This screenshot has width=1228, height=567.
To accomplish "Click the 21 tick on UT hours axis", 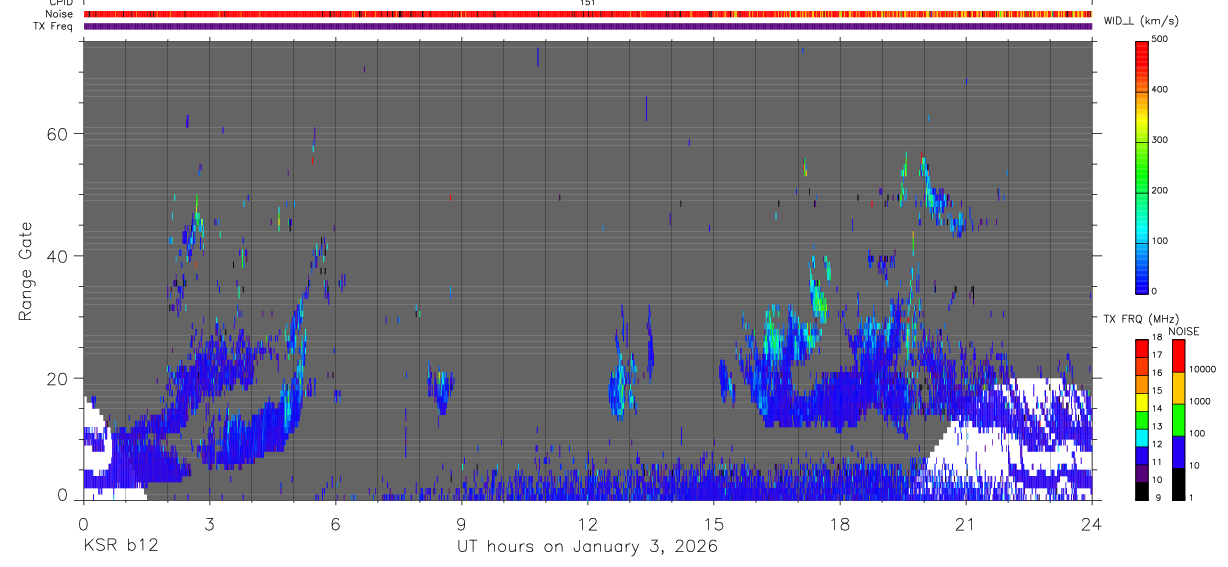I will coord(965,524).
